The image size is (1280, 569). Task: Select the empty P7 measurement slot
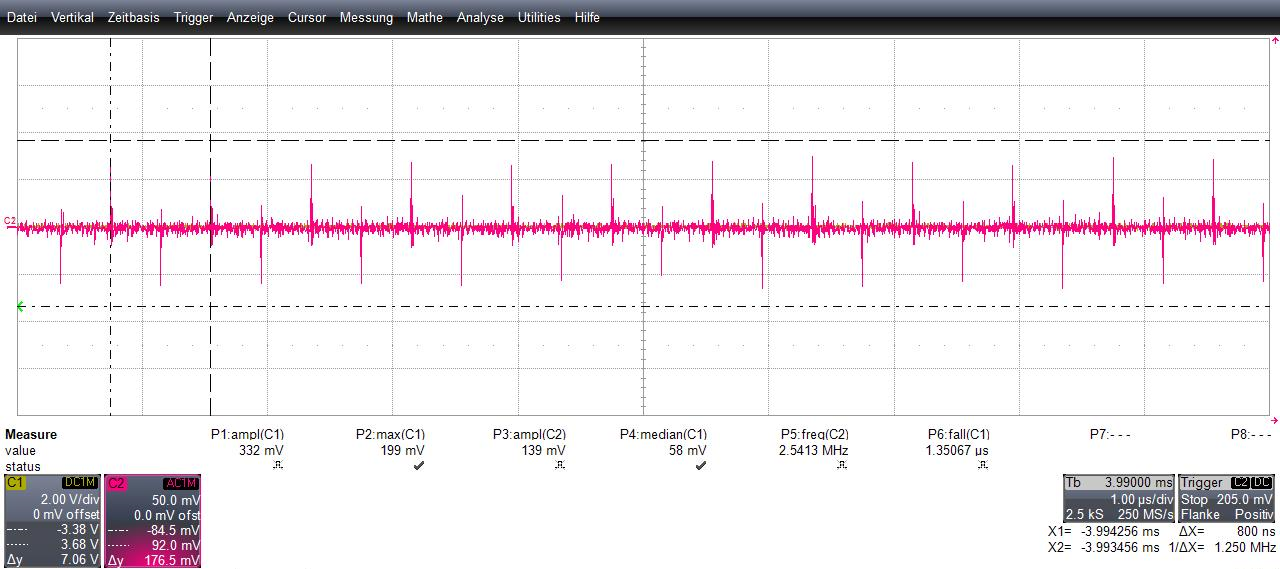click(1110, 435)
